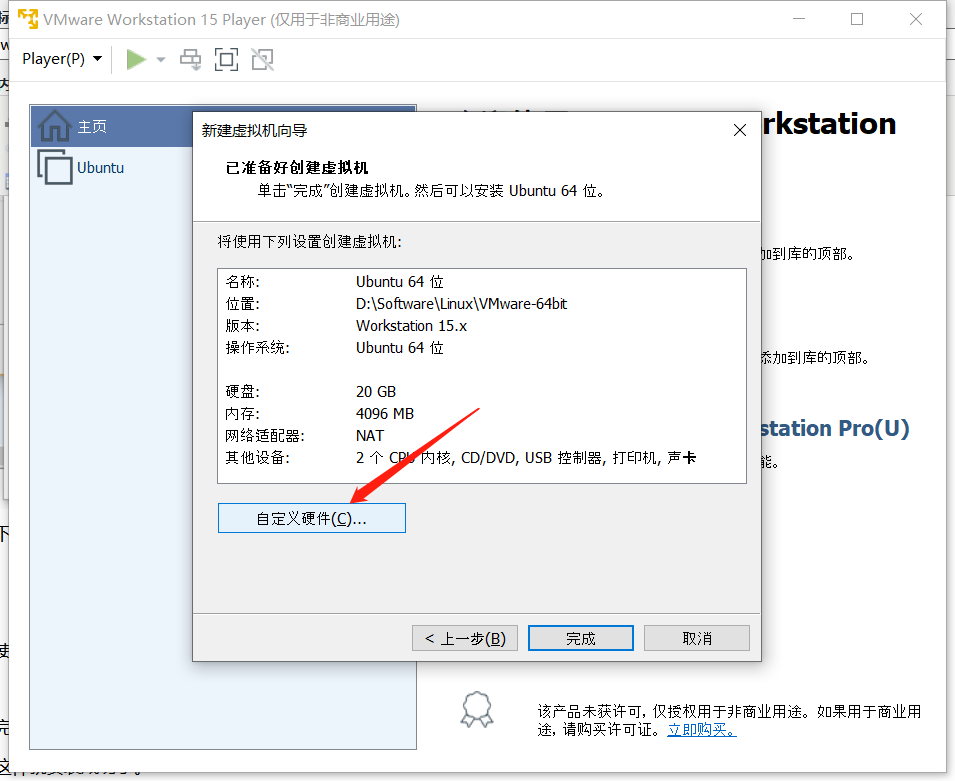Screen dimensions: 955x781
Task: Click the Ubuntu VM icon in the sidebar
Action: (x=55, y=166)
